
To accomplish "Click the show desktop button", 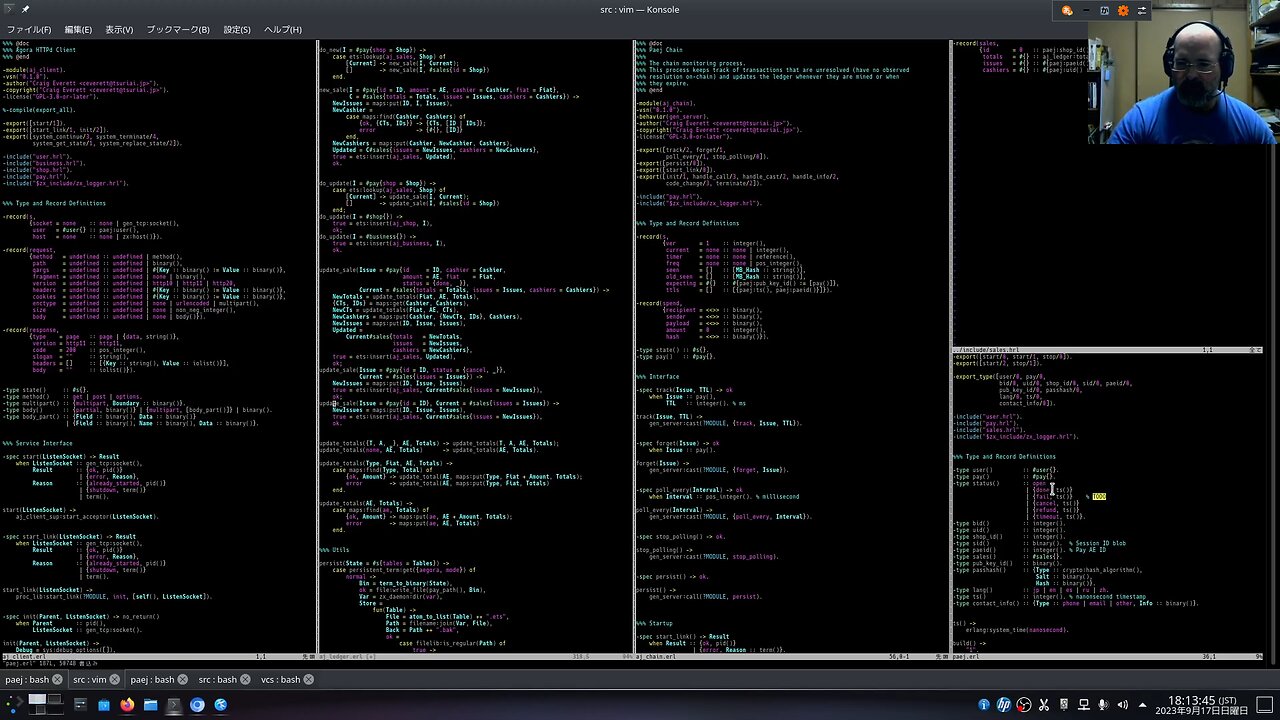I will (x=1265, y=705).
